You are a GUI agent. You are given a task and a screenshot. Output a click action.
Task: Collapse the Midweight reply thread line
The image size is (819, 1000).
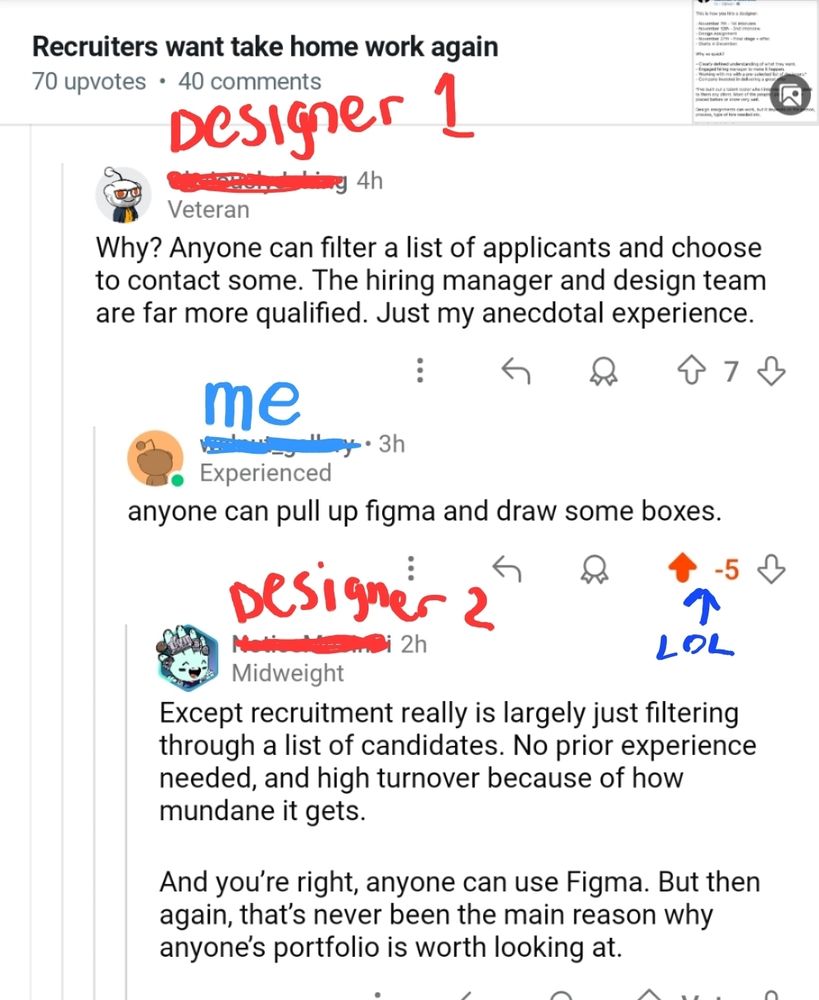pos(126,810)
